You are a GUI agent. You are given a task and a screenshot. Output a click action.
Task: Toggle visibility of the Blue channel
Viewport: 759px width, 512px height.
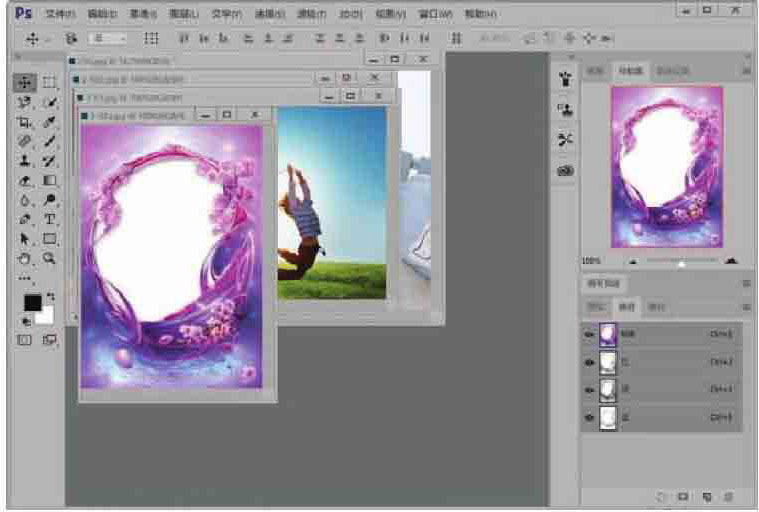(x=589, y=417)
